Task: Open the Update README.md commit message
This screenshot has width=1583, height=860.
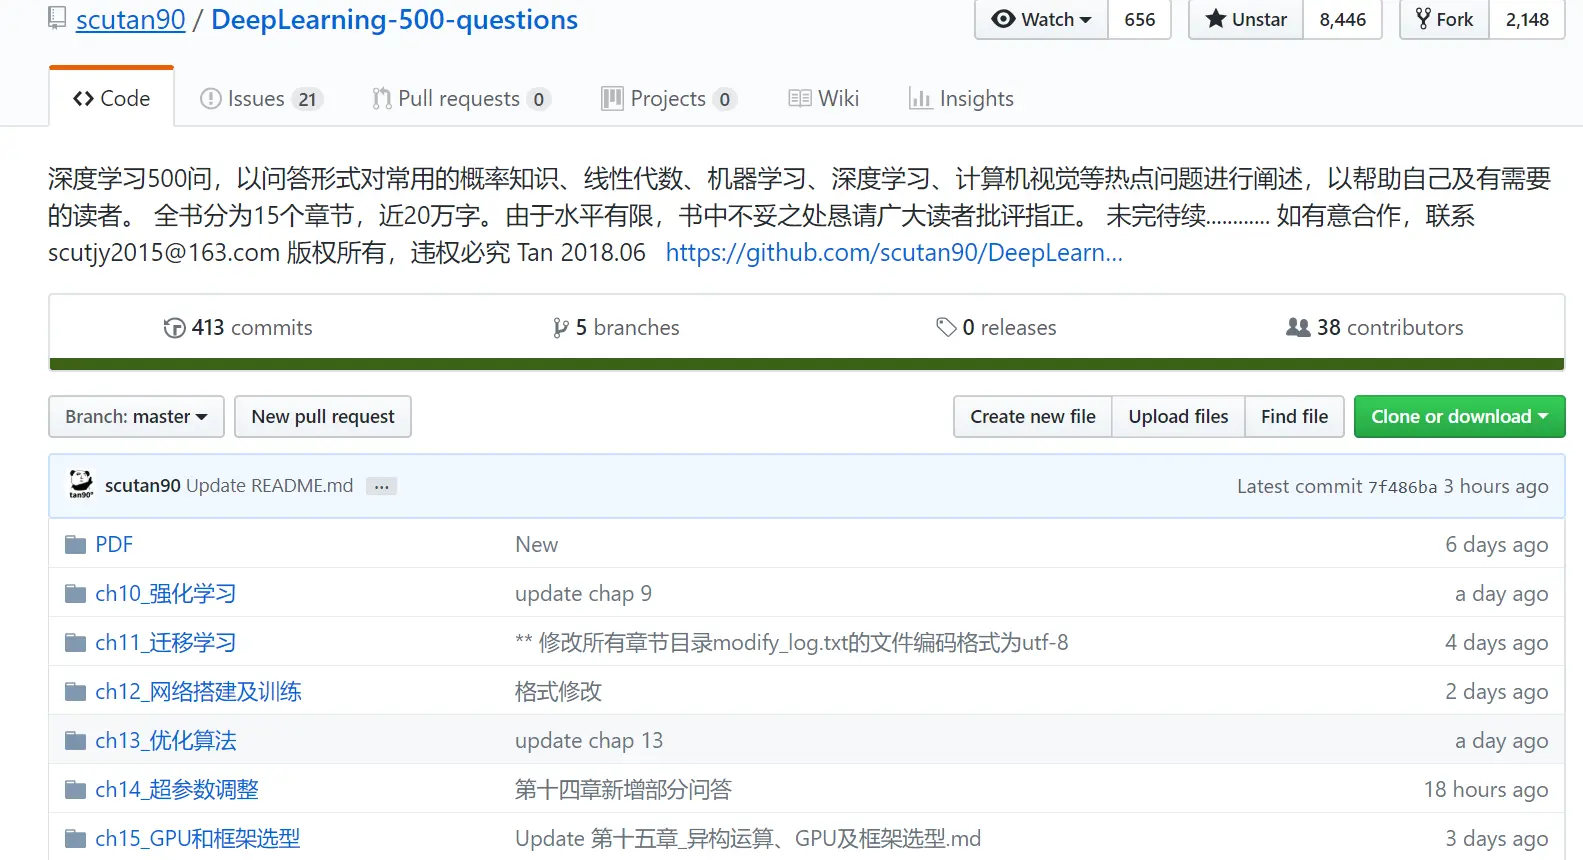Action: pyautogui.click(x=270, y=485)
